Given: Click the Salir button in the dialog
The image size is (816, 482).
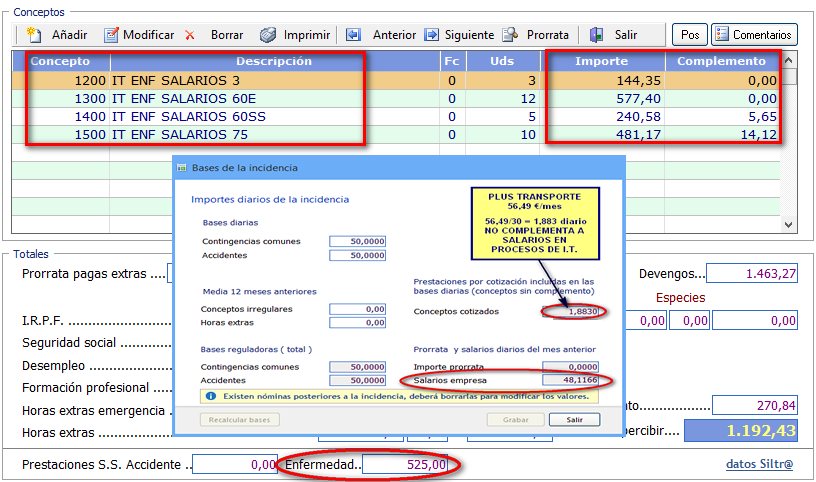Looking at the screenshot, I should [573, 419].
